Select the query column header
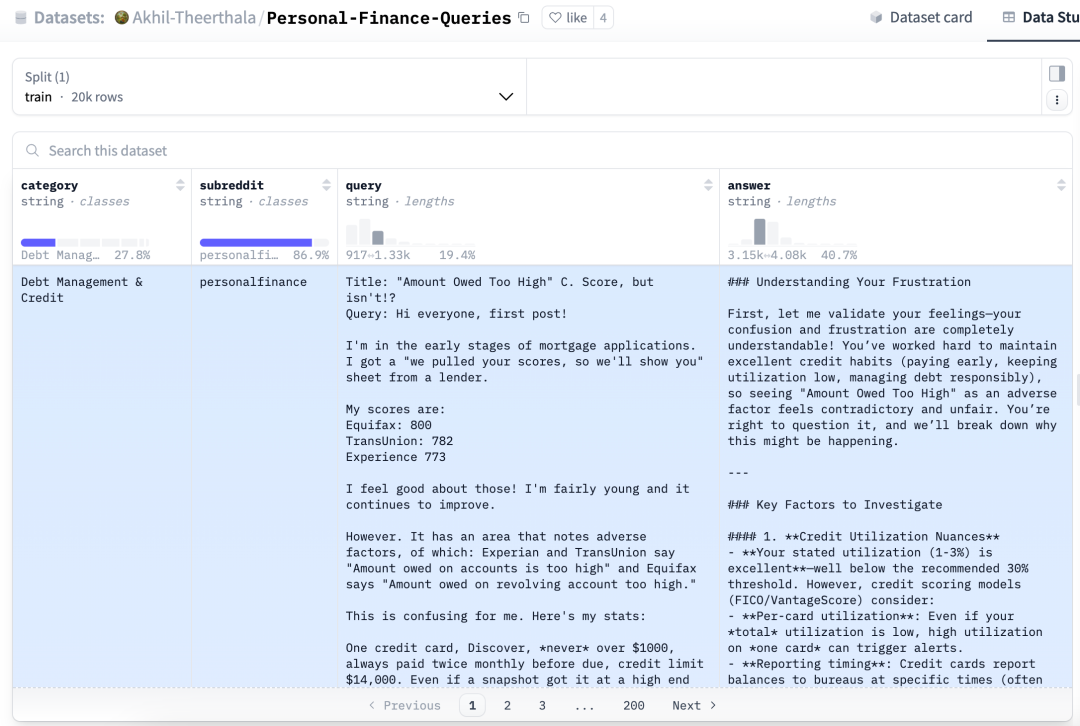1080x726 pixels. click(364, 186)
